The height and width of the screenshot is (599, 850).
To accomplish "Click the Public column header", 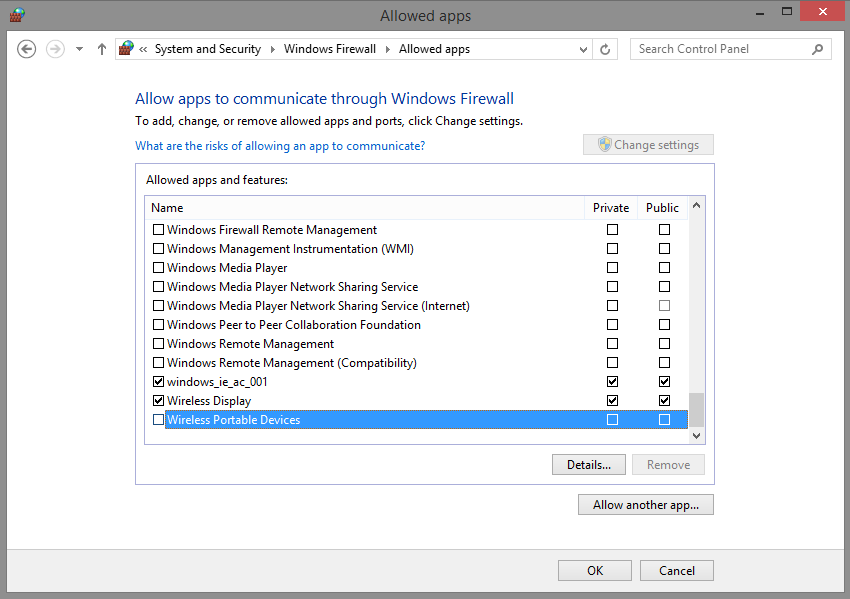I will click(x=662, y=208).
